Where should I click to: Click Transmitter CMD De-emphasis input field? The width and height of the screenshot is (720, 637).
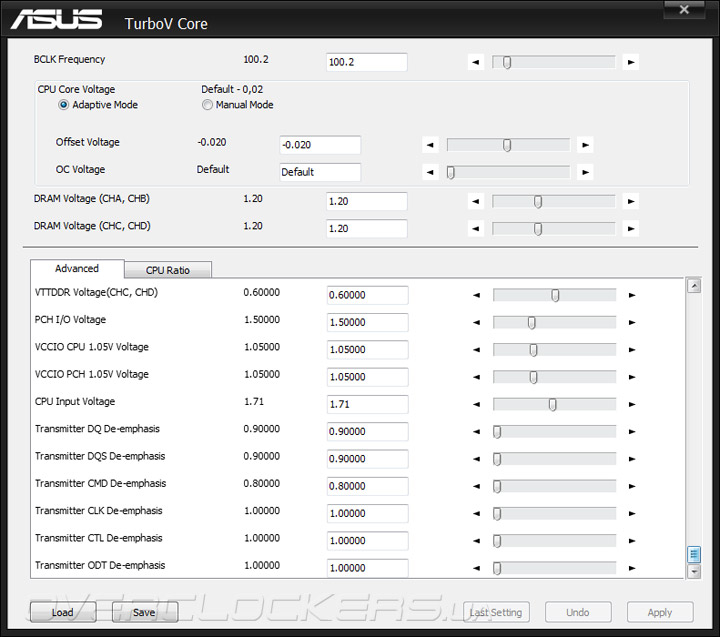(x=367, y=486)
